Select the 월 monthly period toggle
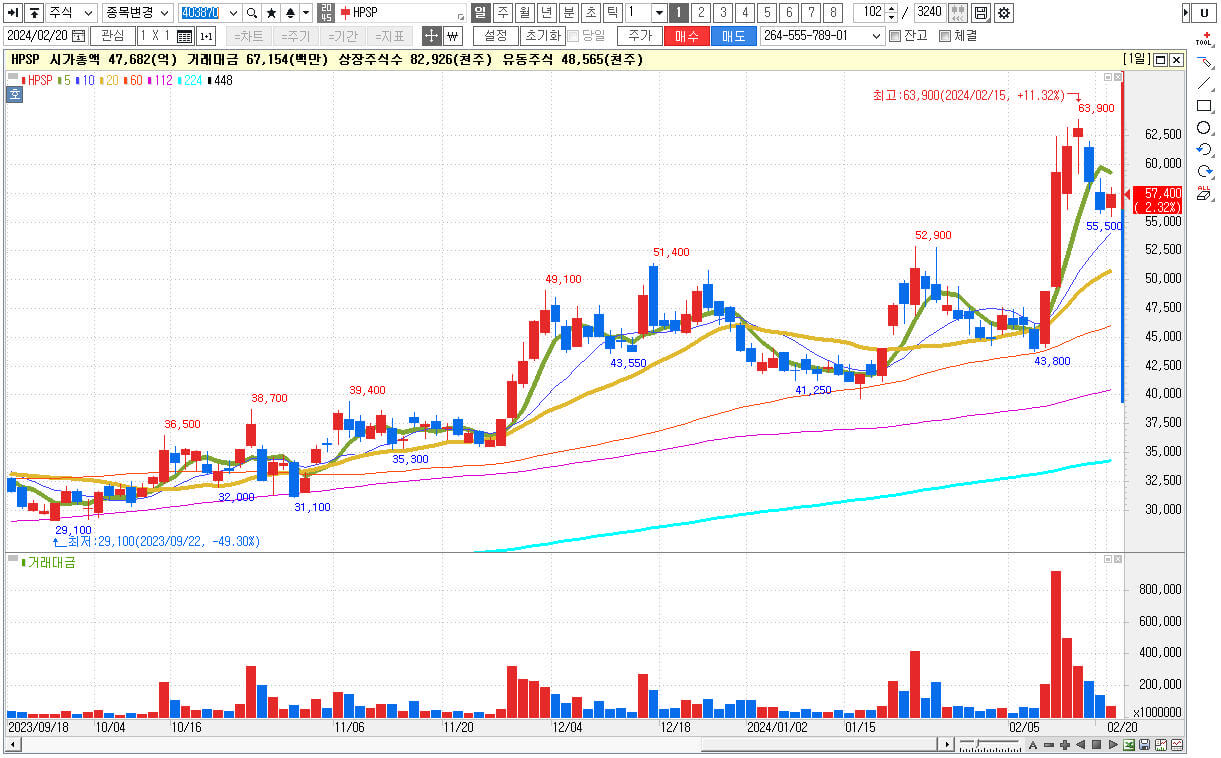This screenshot has height=758, width=1221. (x=524, y=13)
